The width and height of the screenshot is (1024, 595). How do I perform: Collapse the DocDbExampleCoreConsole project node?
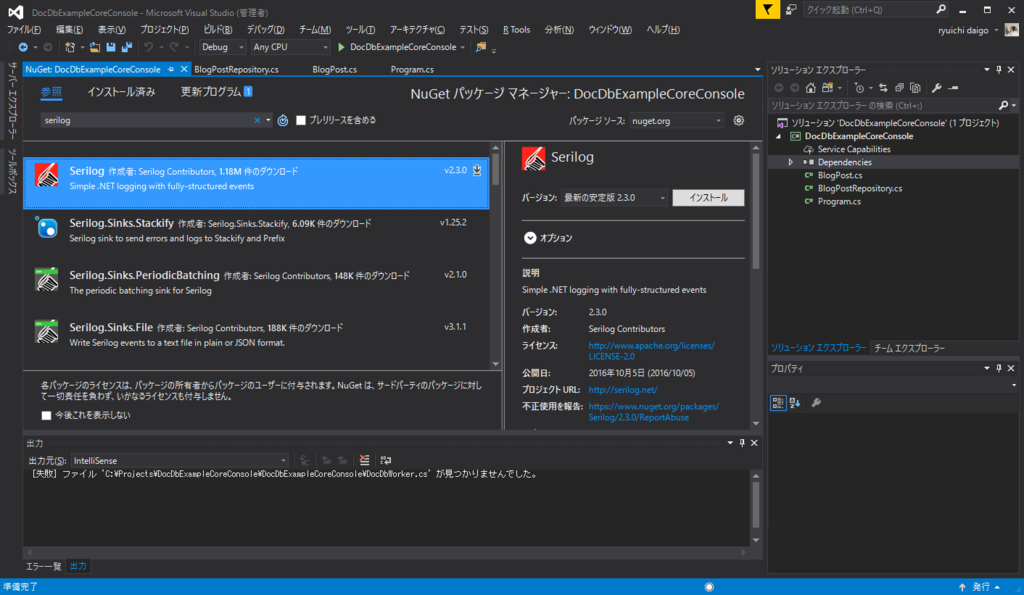[x=778, y=137]
